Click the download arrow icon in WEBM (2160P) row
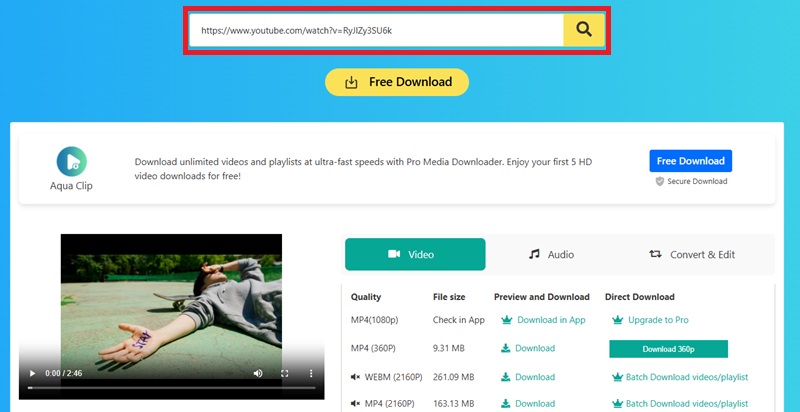The height and width of the screenshot is (412, 800). click(x=506, y=377)
